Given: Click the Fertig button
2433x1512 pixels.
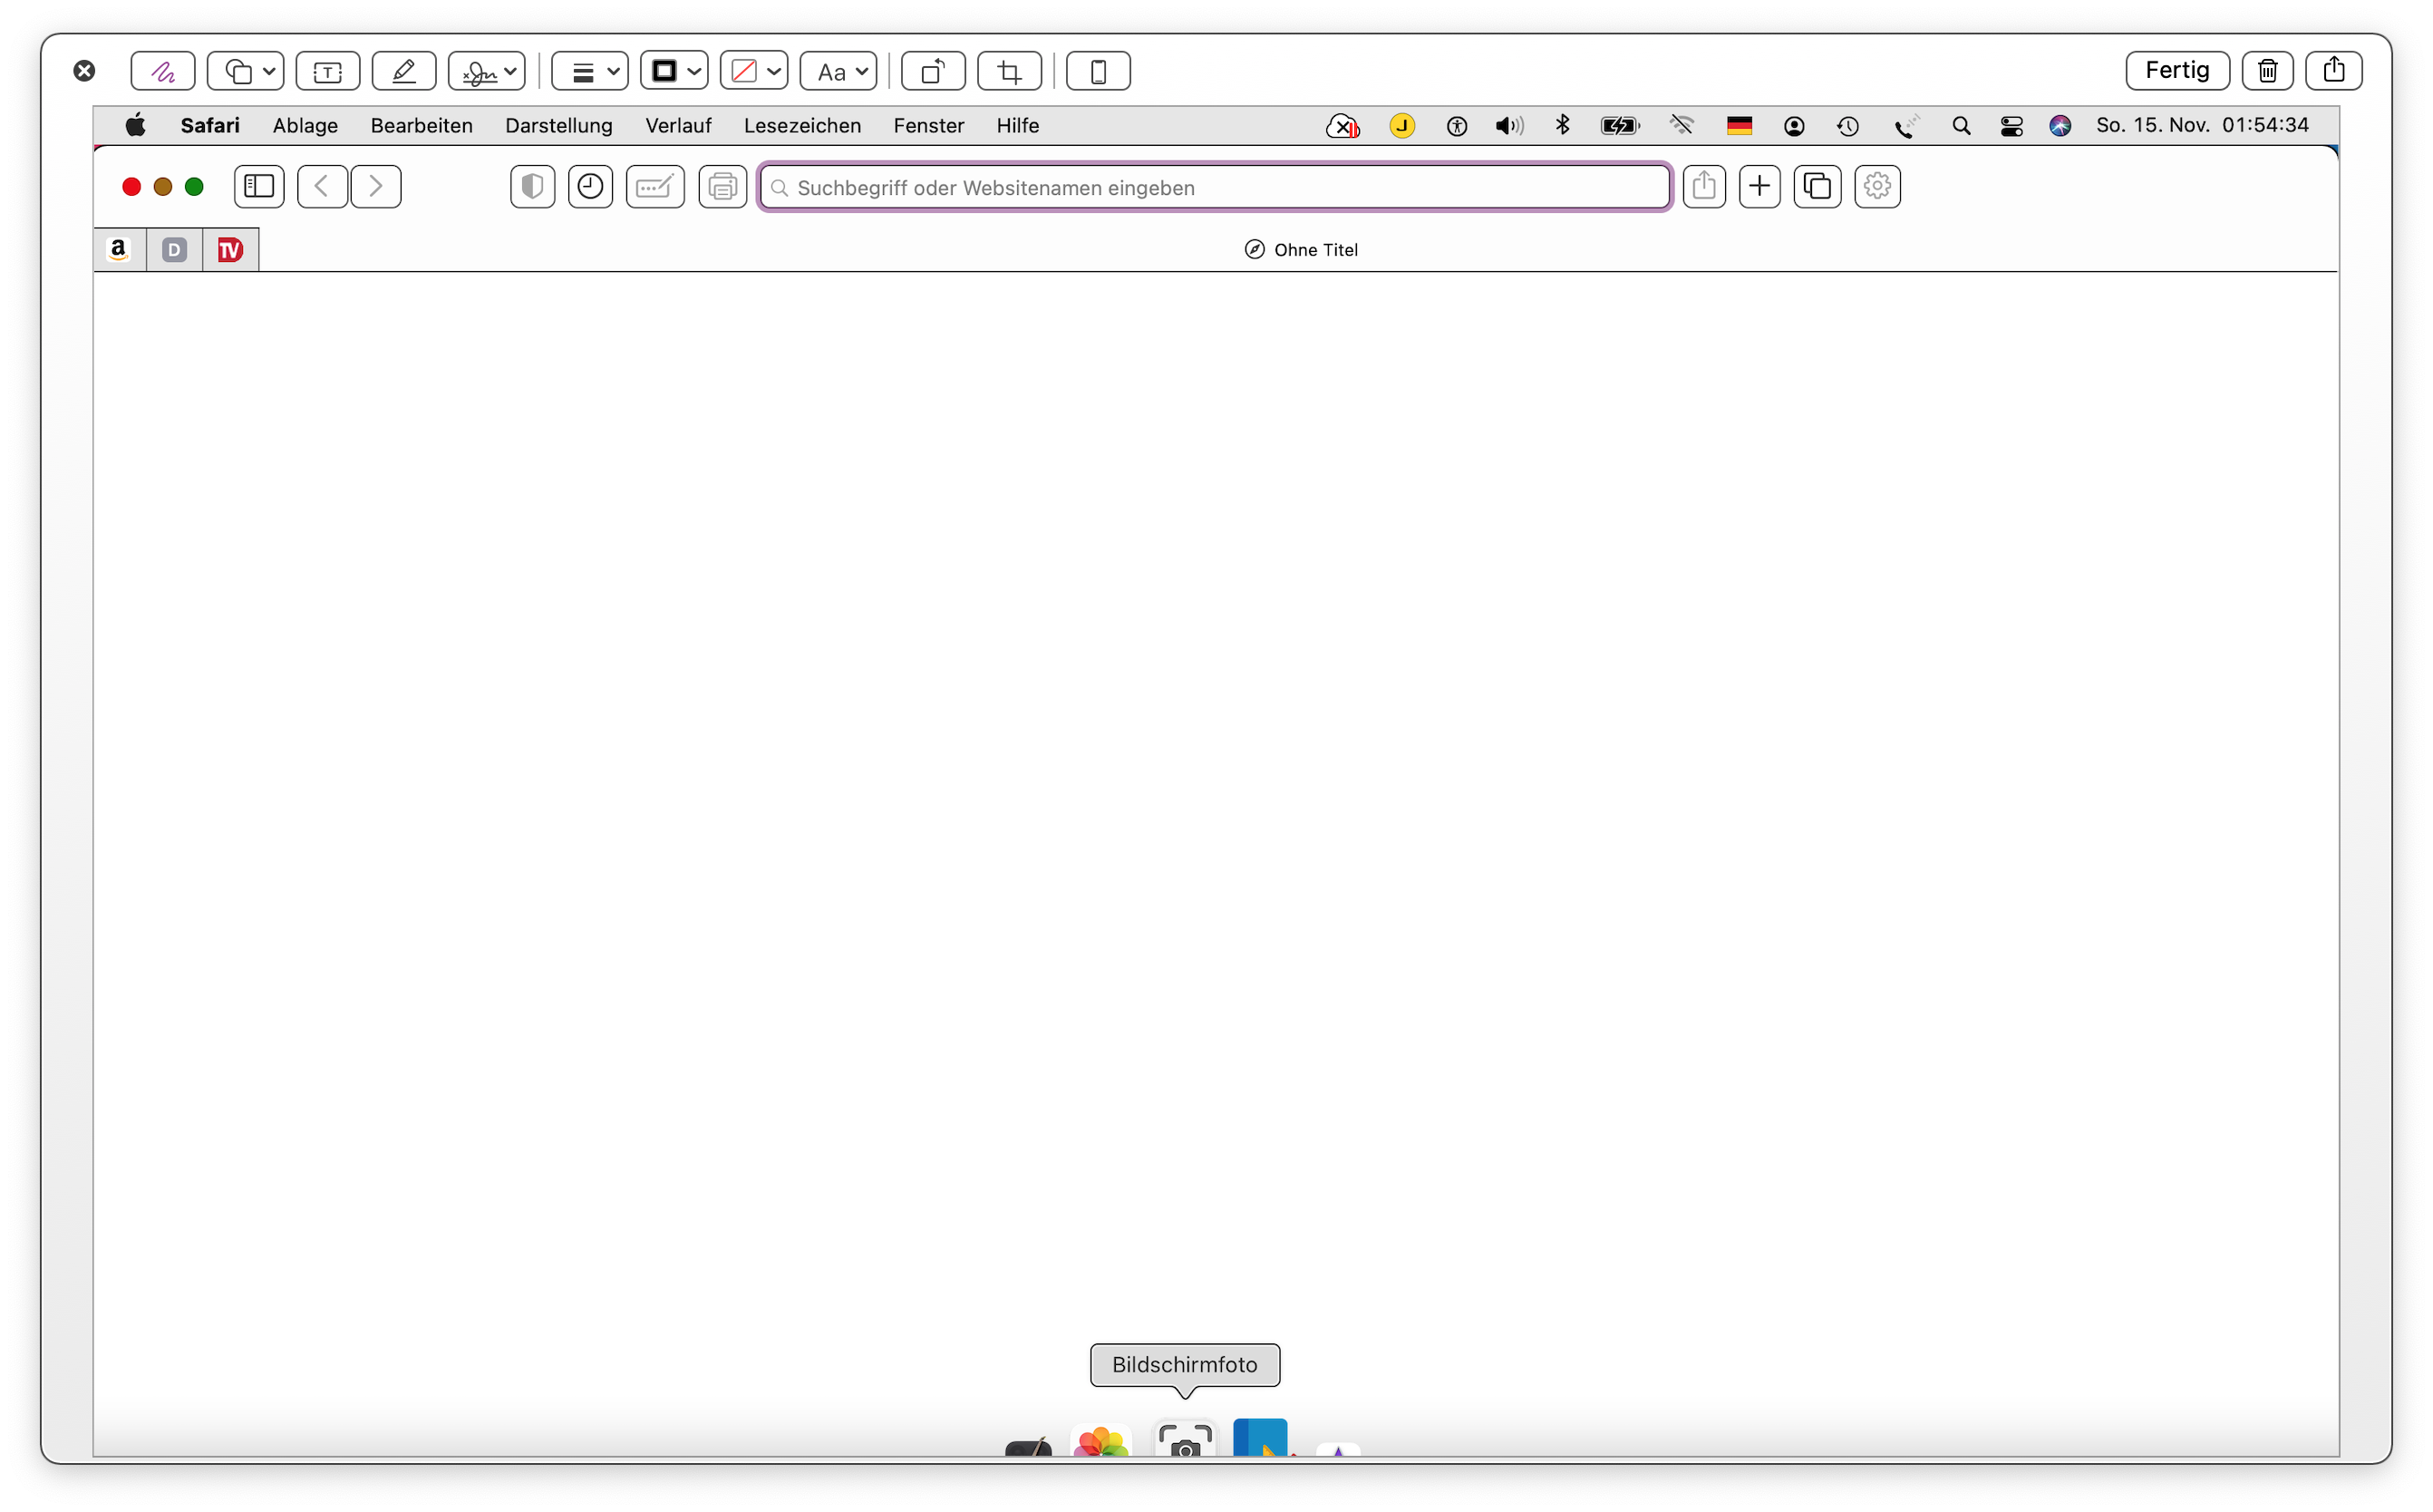Looking at the screenshot, I should click(x=2177, y=71).
